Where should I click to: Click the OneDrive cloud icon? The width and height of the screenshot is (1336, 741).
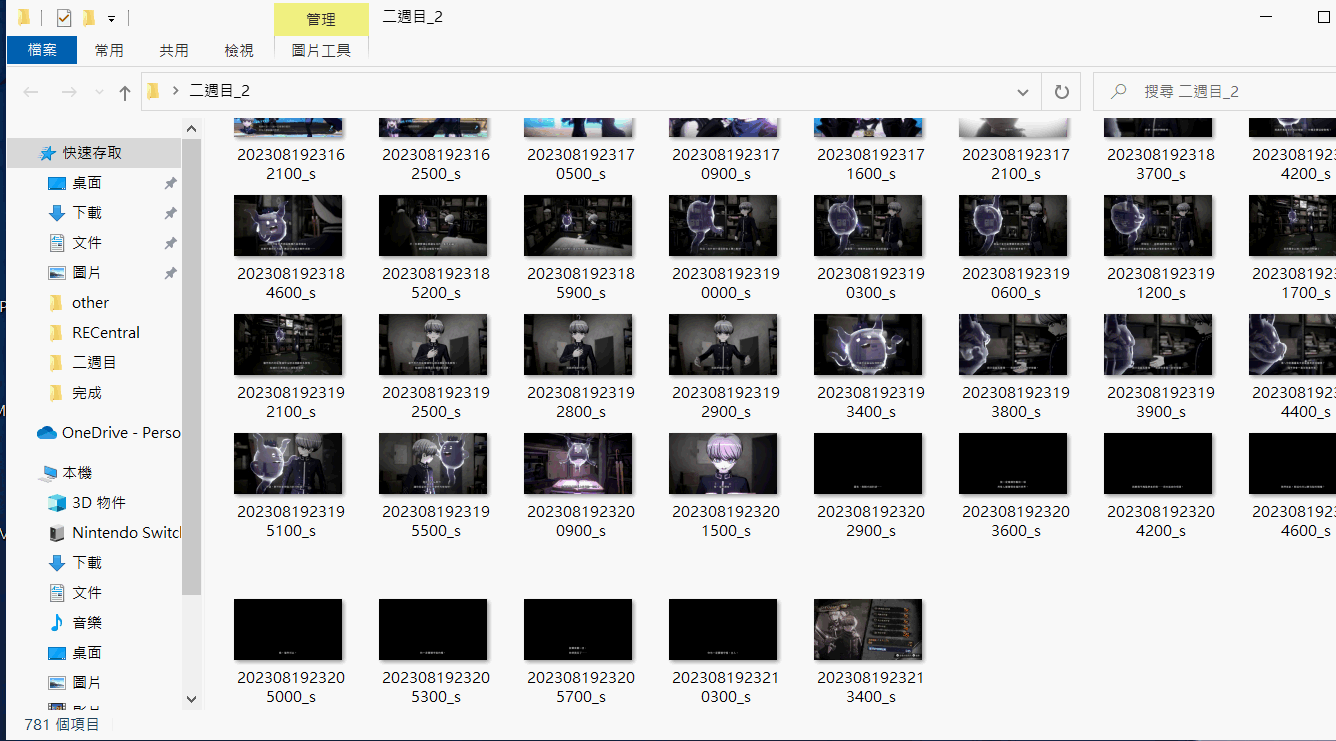tap(47, 433)
